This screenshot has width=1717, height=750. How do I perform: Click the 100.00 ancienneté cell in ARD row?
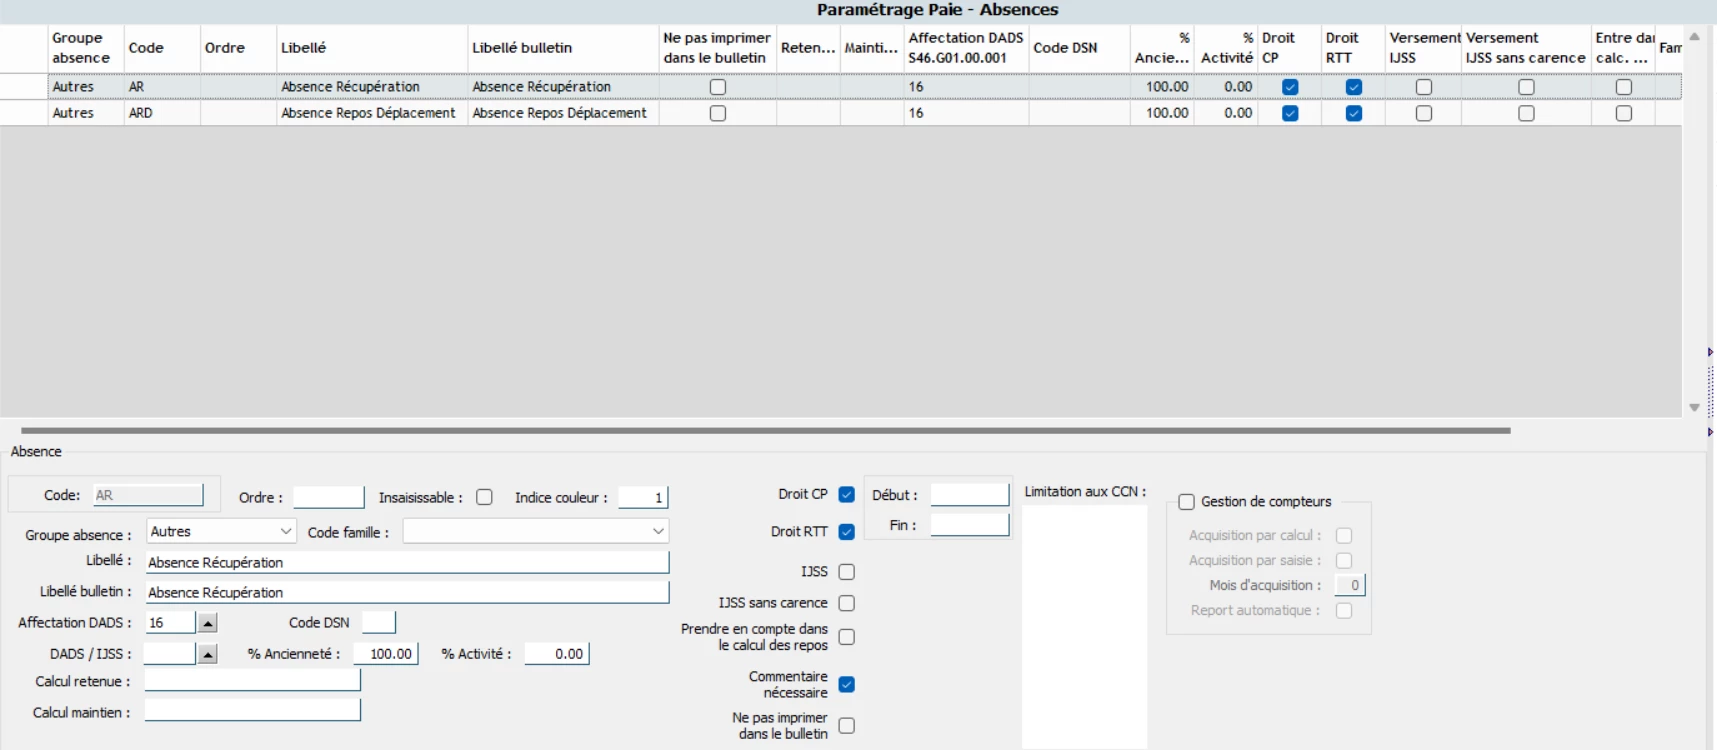[x=1162, y=113]
